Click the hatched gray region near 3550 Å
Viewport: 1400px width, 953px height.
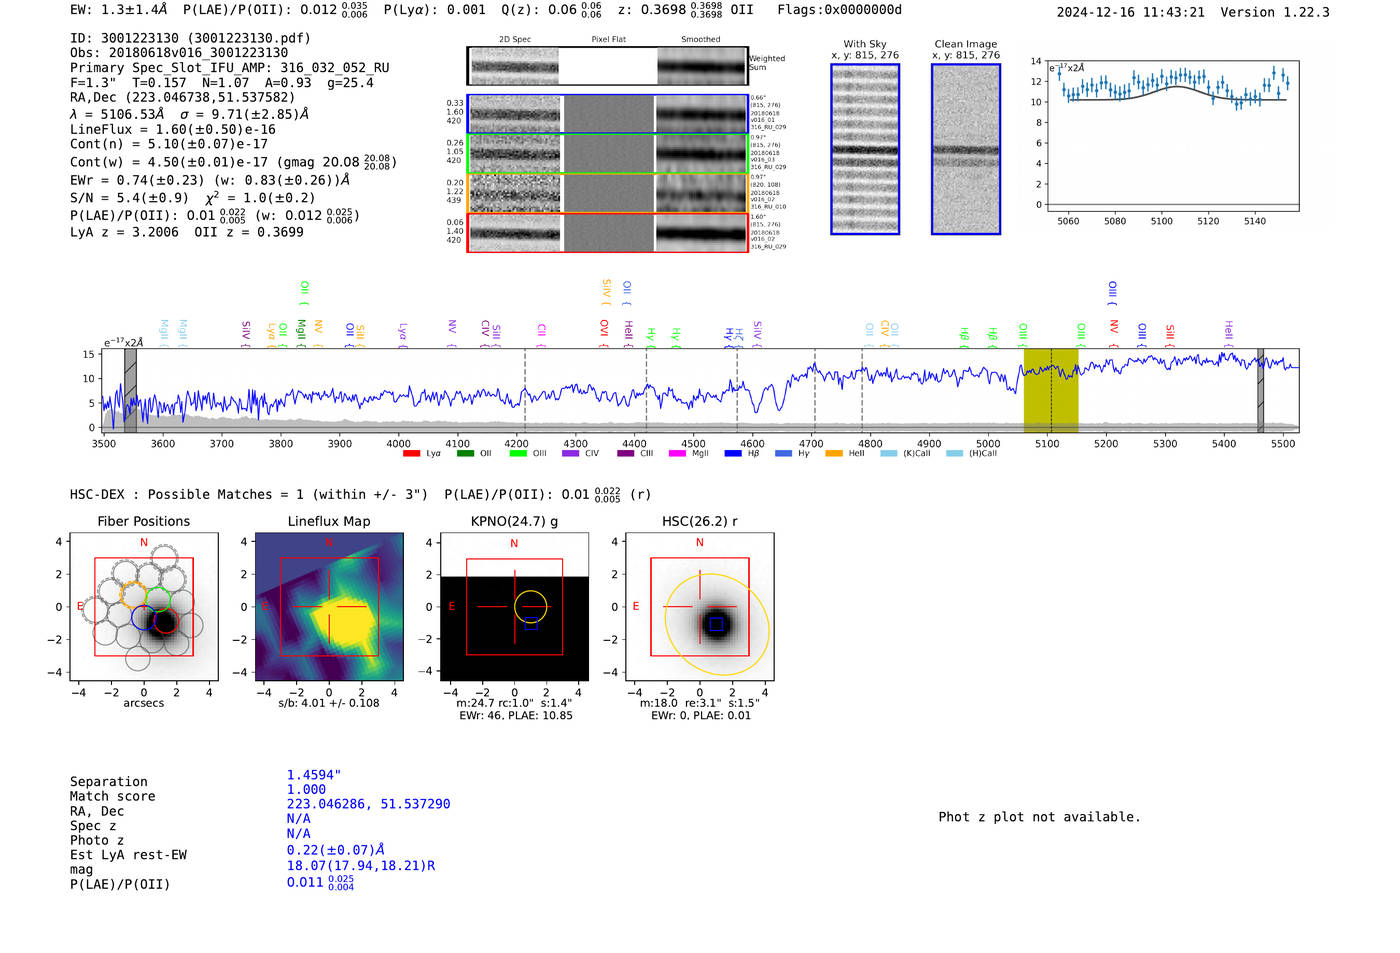click(x=130, y=390)
